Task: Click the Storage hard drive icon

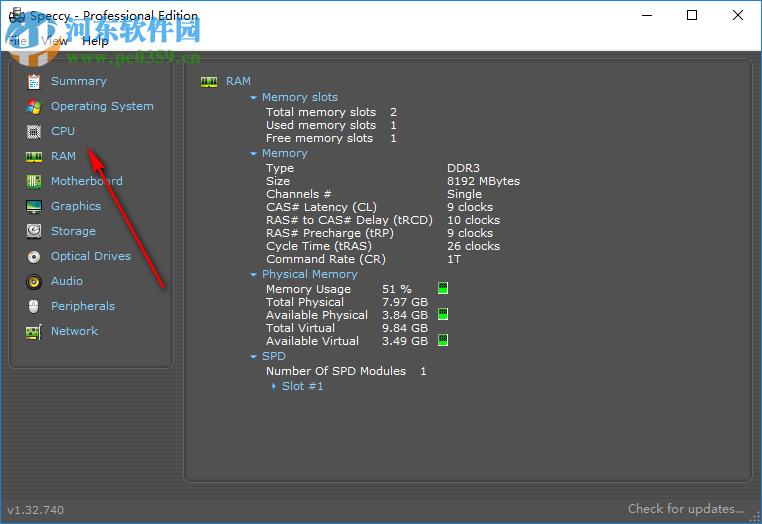Action: click(x=34, y=231)
